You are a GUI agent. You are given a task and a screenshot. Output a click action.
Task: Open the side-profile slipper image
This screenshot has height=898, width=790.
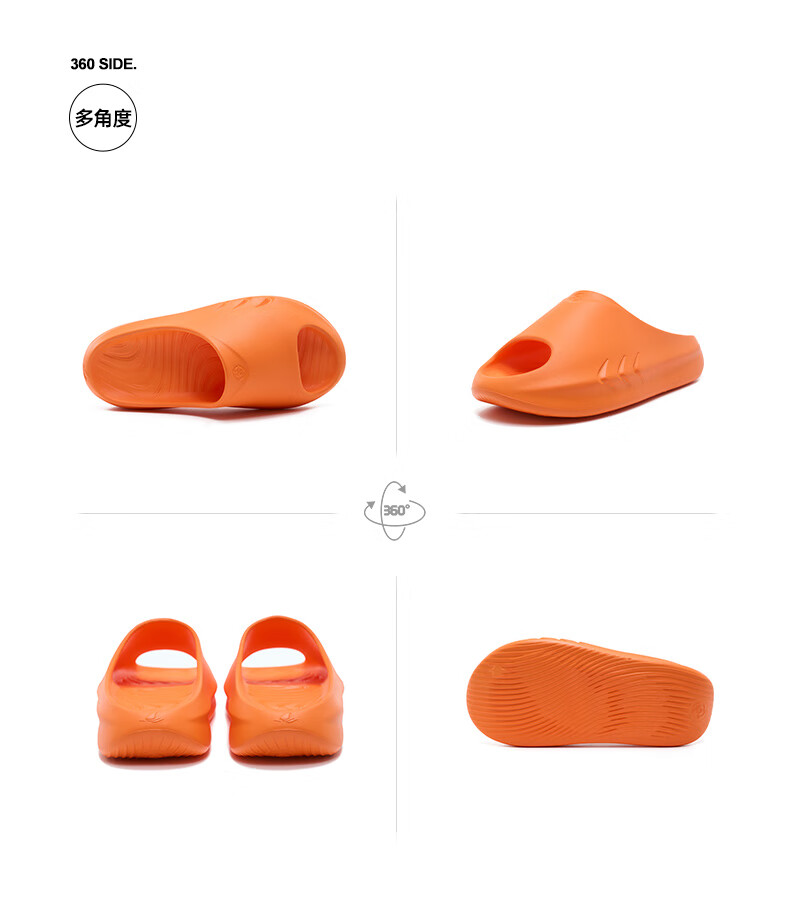click(x=587, y=355)
